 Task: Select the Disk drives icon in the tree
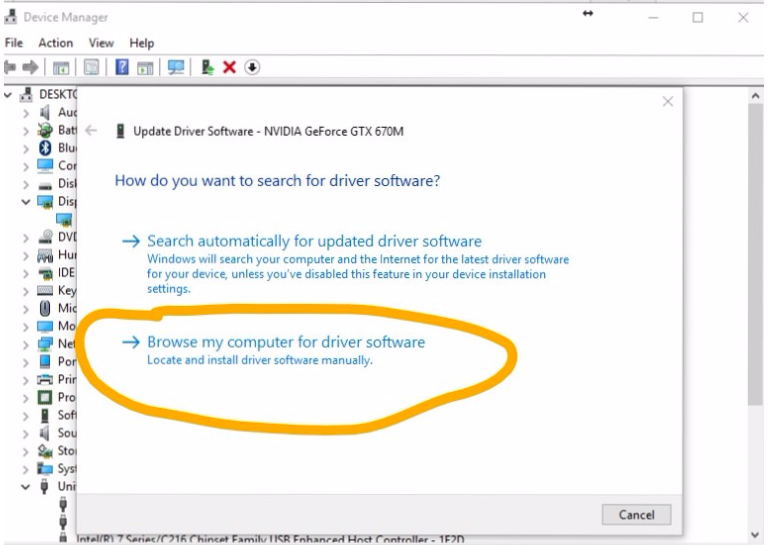click(x=45, y=186)
